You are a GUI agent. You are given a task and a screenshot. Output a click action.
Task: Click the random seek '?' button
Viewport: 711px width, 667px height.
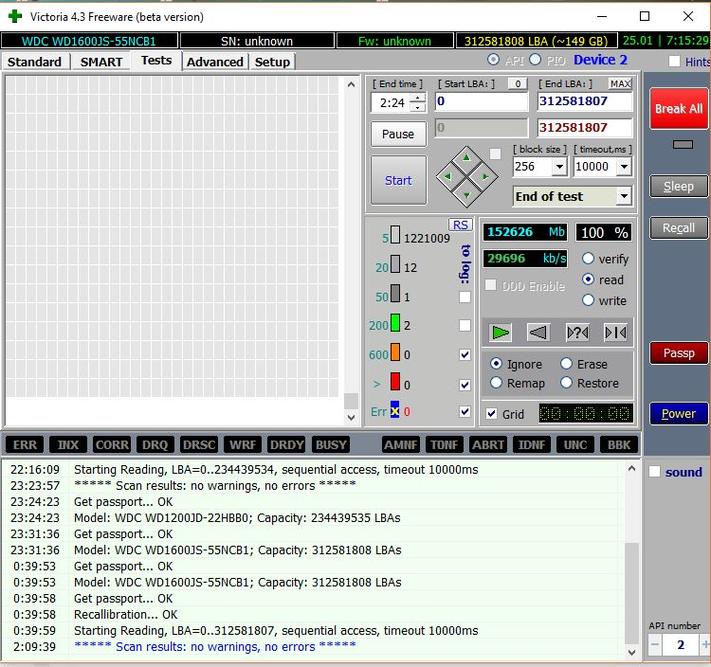point(577,332)
